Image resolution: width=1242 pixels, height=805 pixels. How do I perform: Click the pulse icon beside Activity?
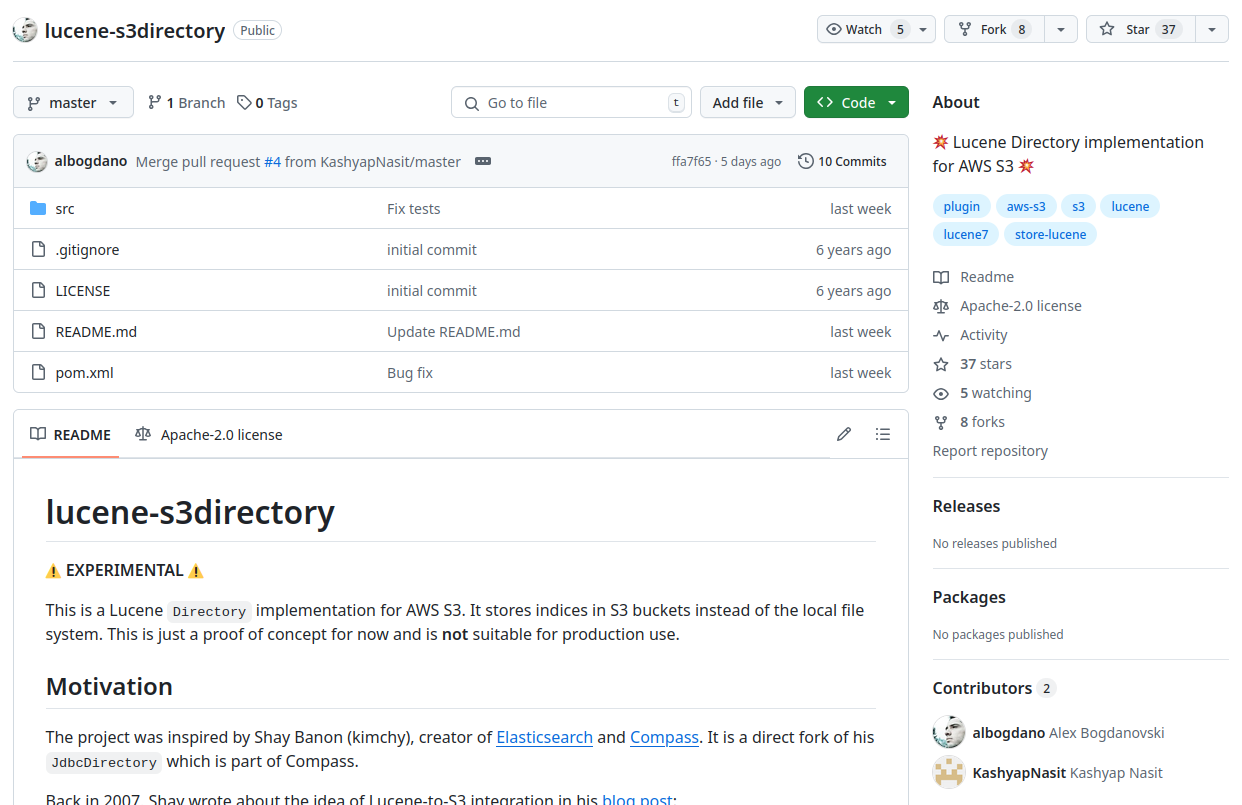941,335
